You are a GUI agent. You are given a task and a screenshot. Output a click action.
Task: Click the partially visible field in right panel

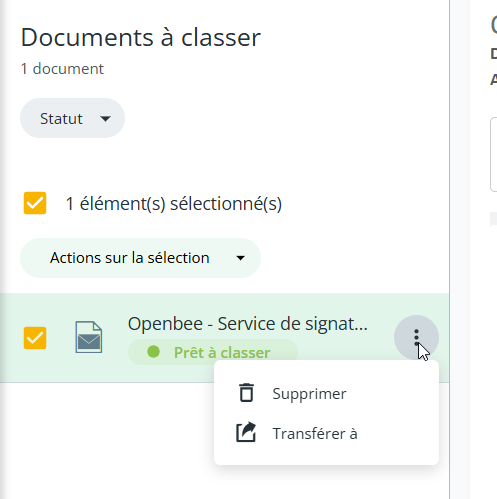[x=493, y=154]
